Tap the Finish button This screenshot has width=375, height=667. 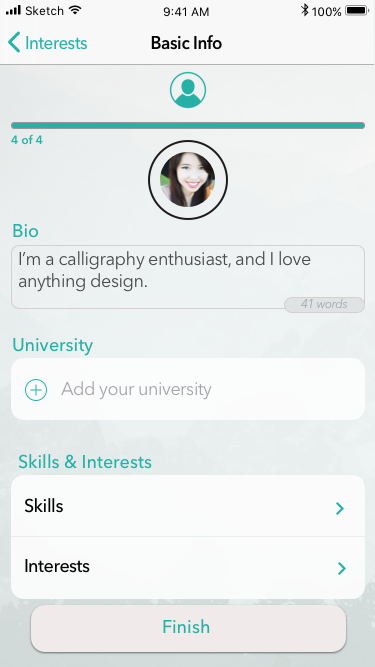(x=188, y=628)
